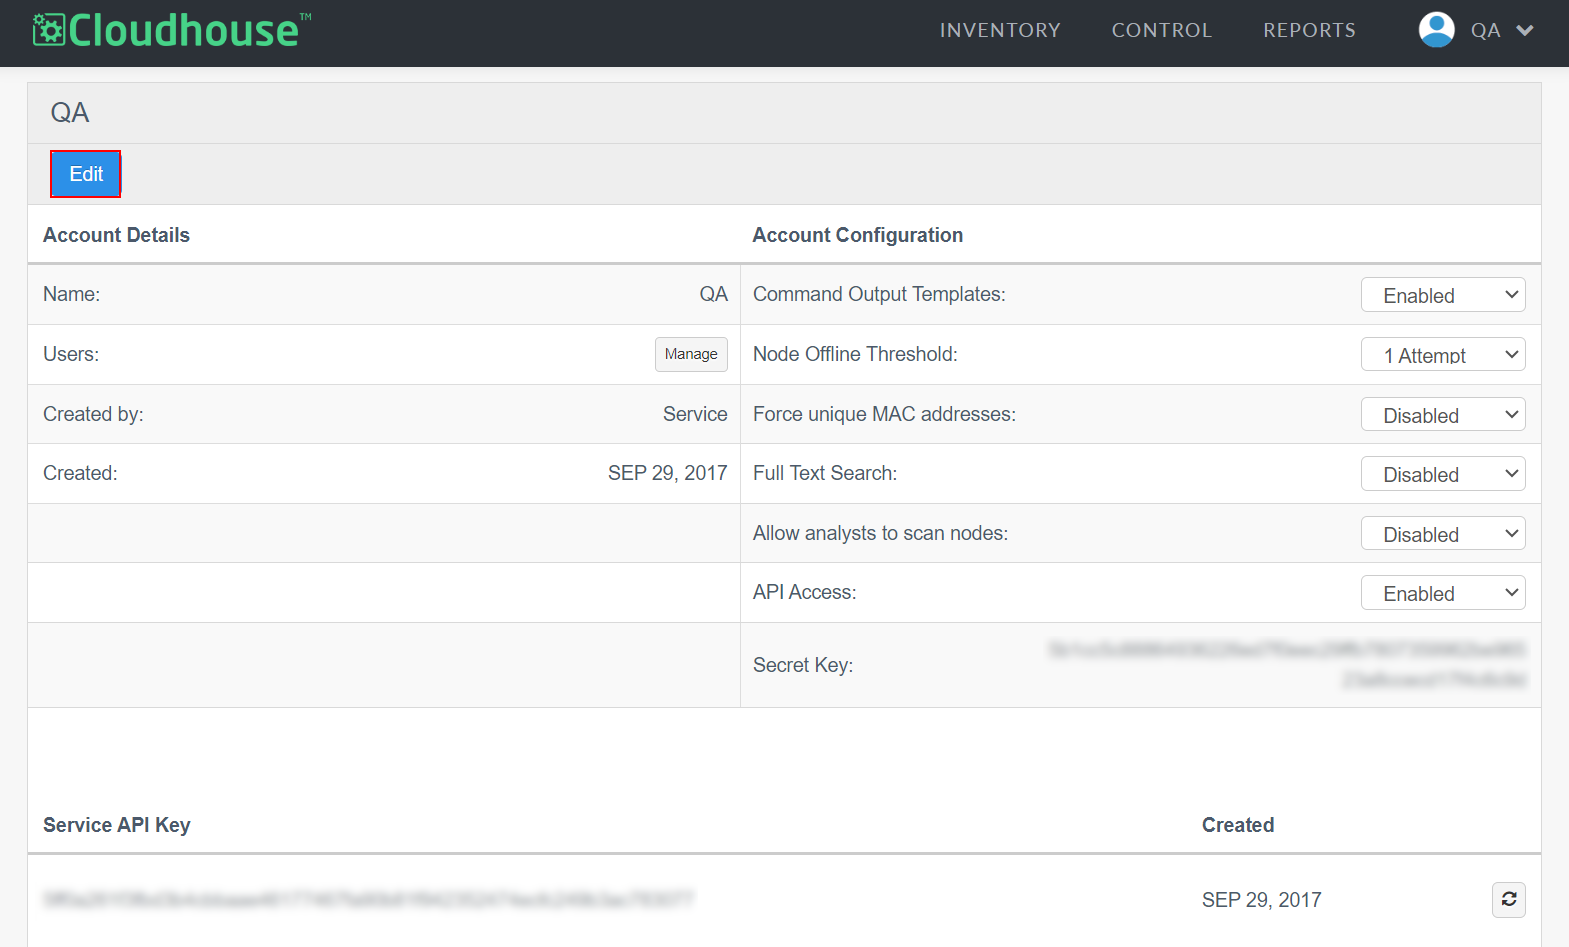Open the Command Output Templates dropdown

[x=1443, y=295]
